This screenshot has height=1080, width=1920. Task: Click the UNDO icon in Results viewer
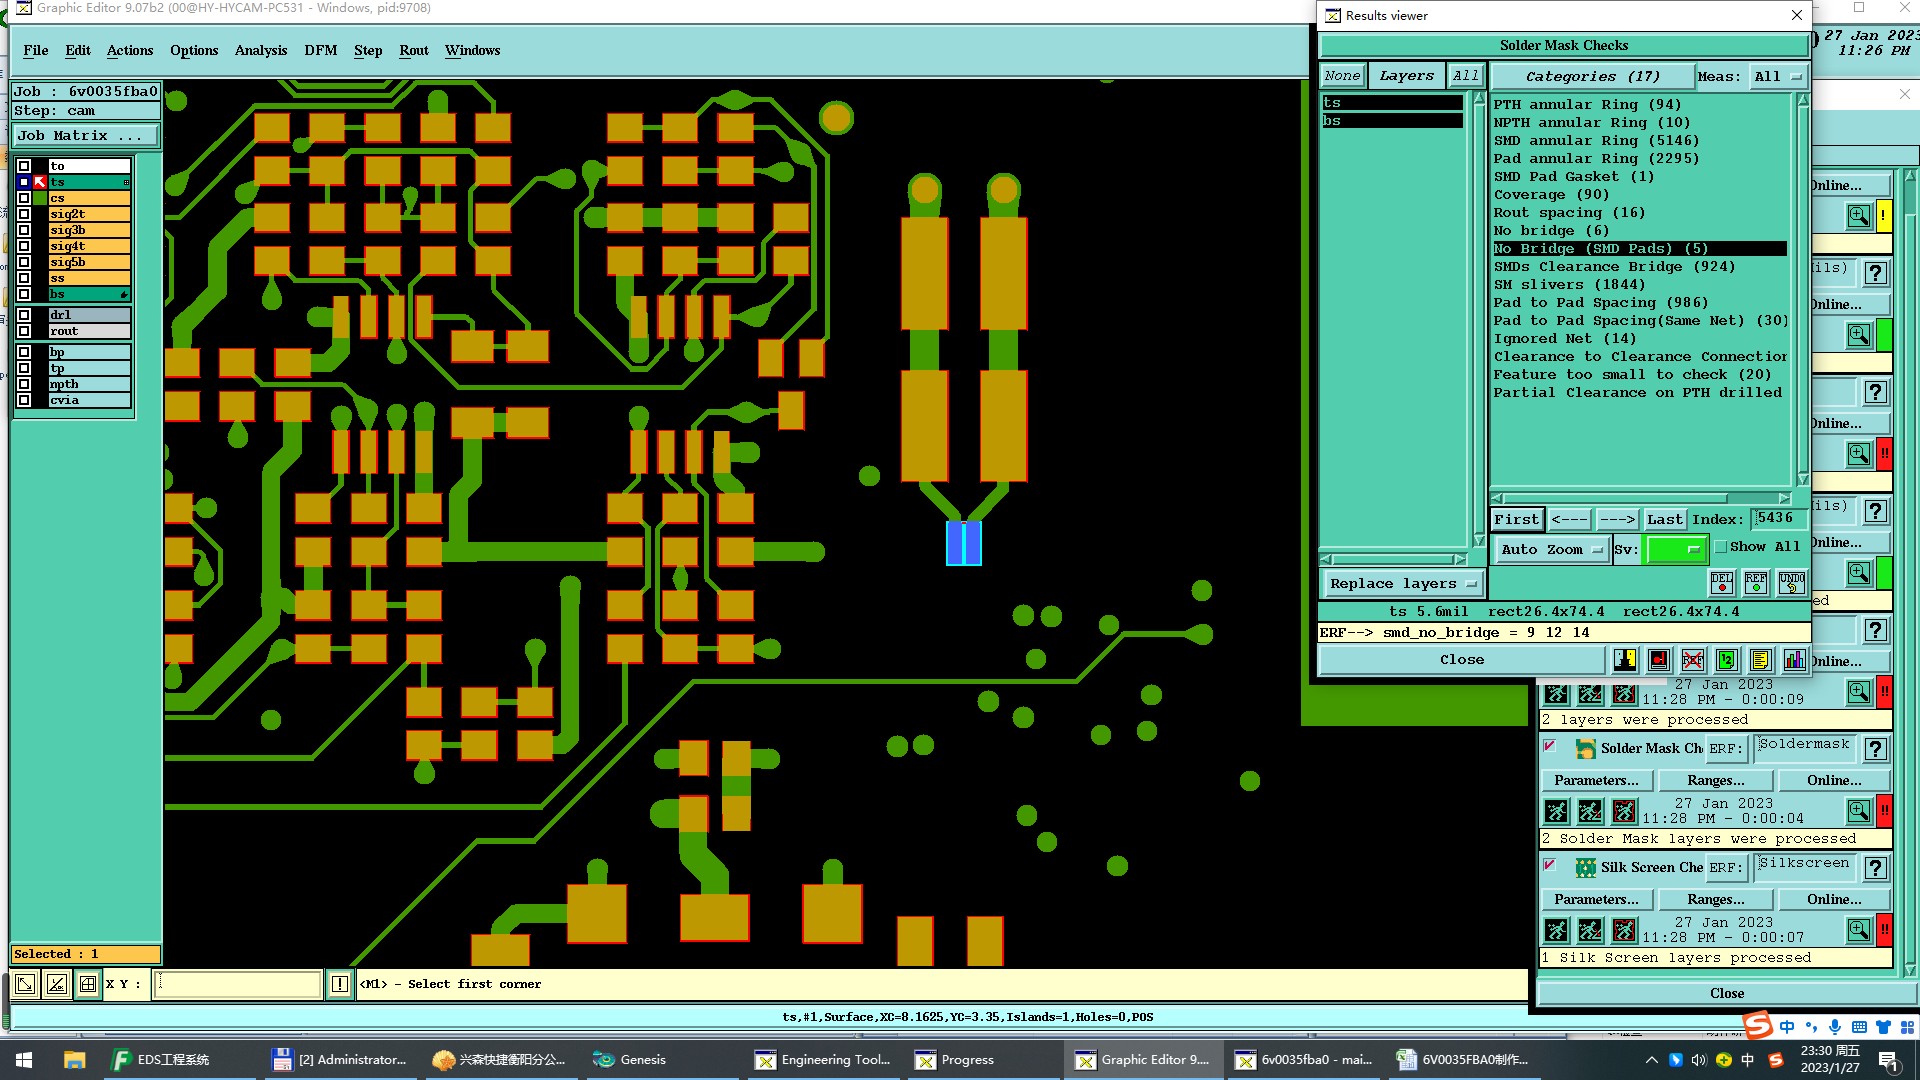tap(1791, 582)
